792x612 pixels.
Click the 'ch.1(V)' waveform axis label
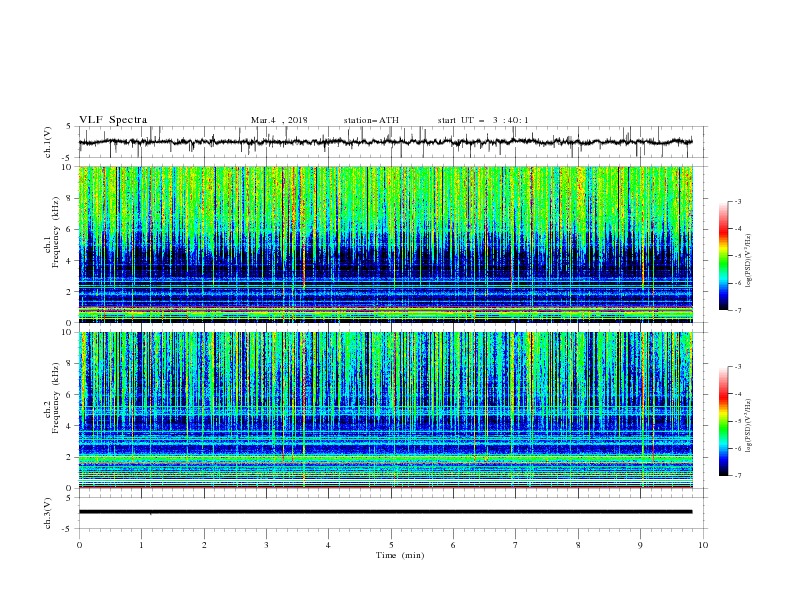(x=48, y=142)
